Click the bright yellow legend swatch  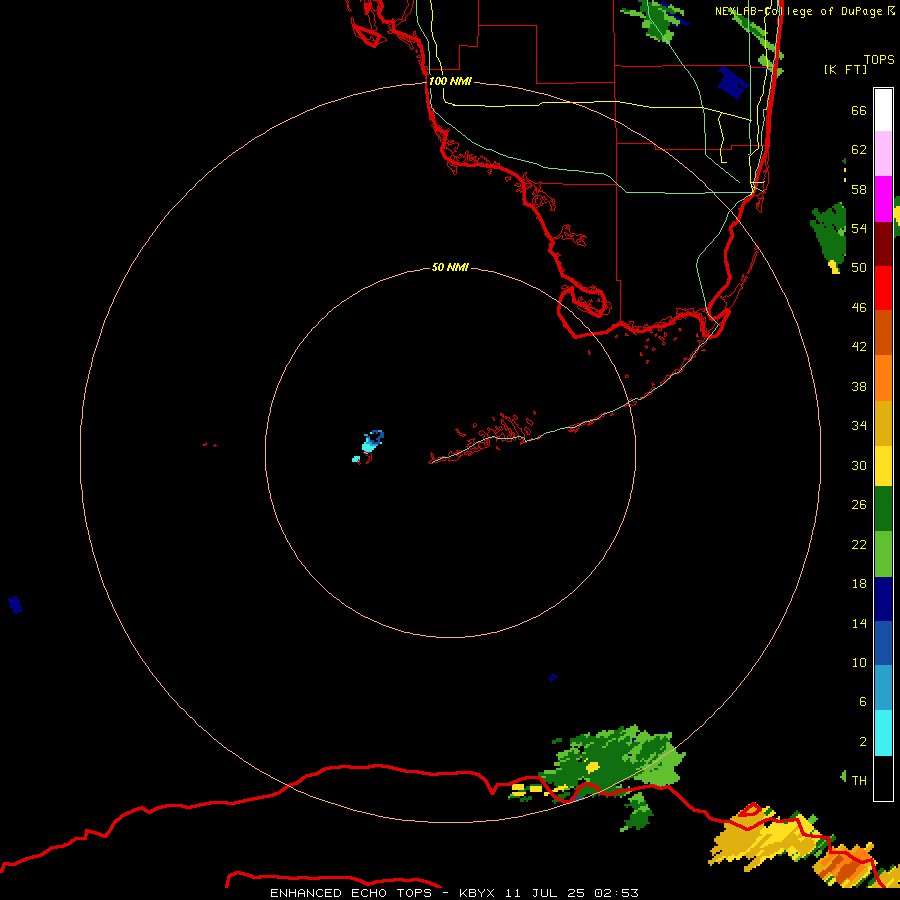pyautogui.click(x=883, y=466)
